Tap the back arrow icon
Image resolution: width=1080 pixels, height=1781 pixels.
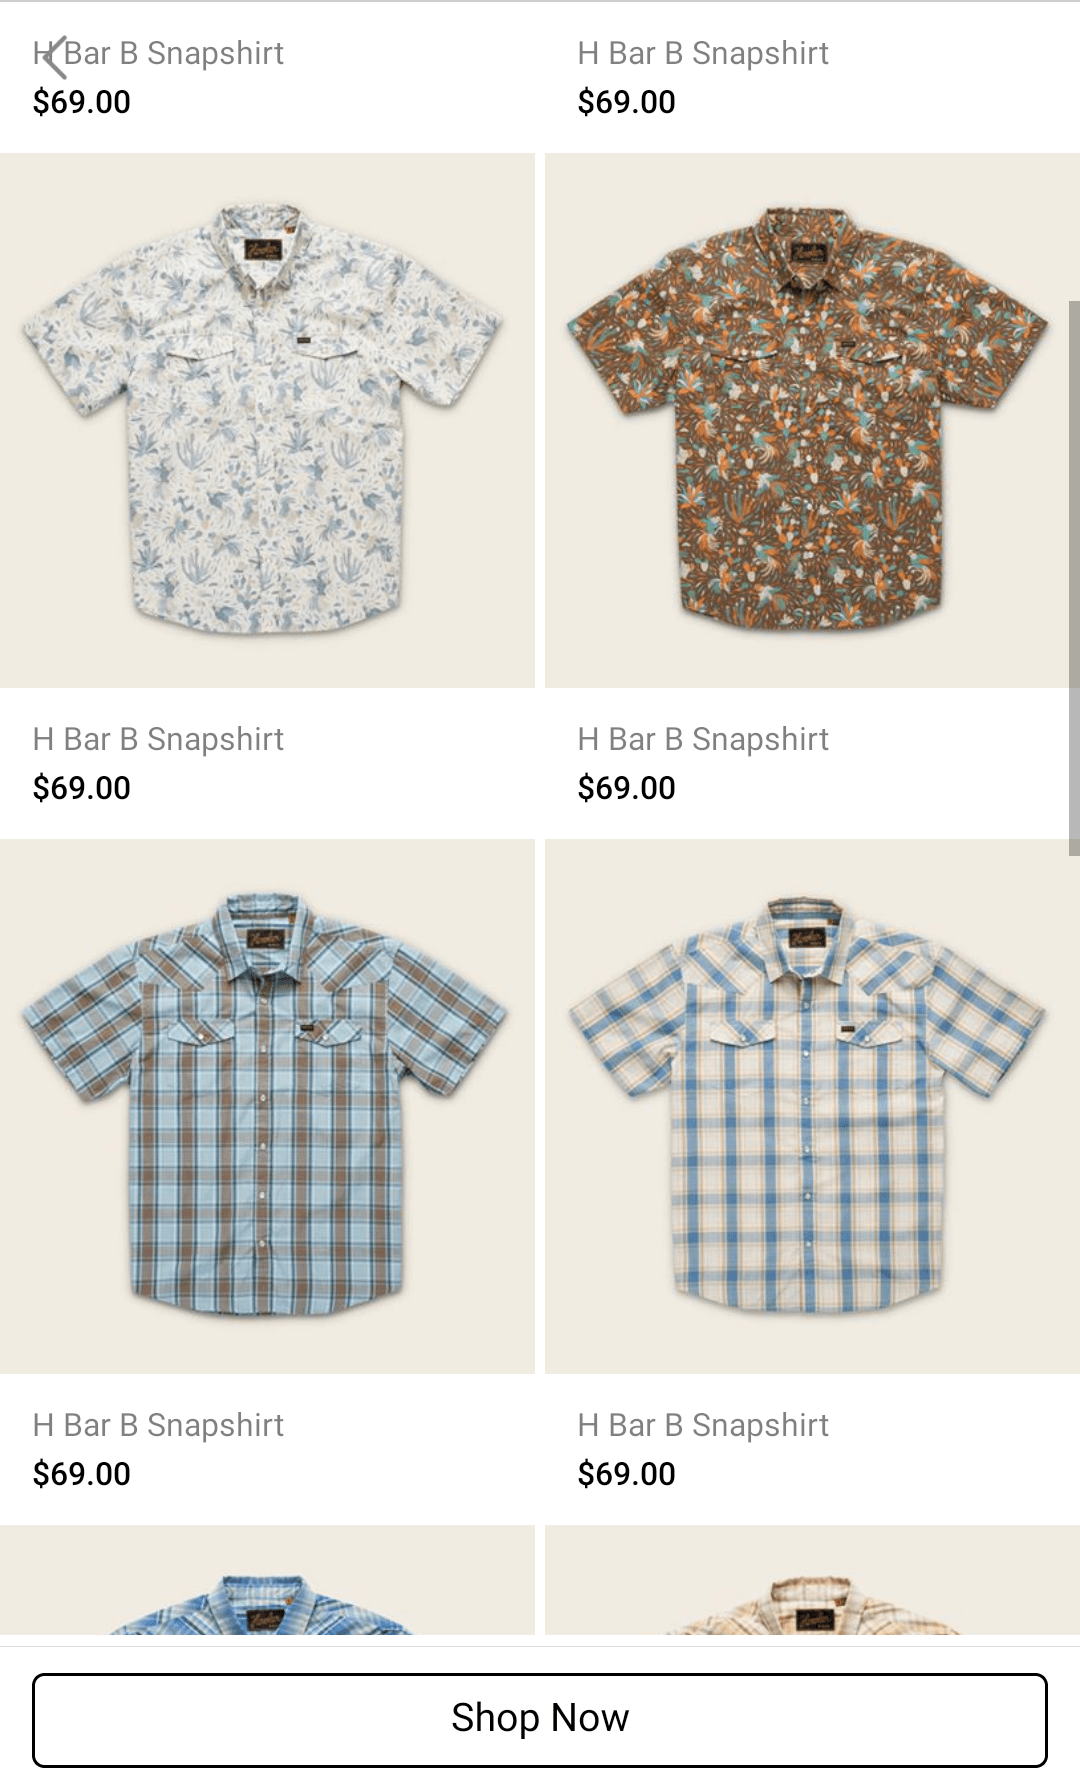pyautogui.click(x=56, y=57)
